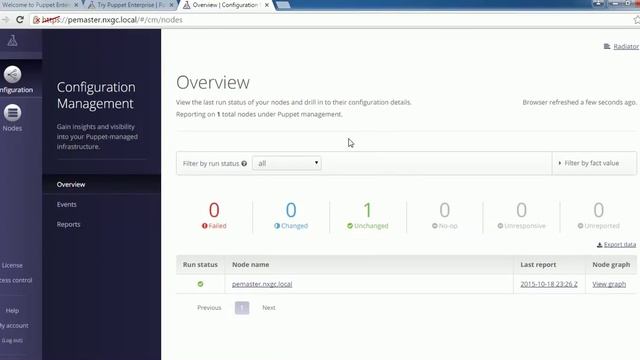Viewport: 640px width, 360px height.
Task: Select the Overview | Configuration tab
Action: (226, 5)
